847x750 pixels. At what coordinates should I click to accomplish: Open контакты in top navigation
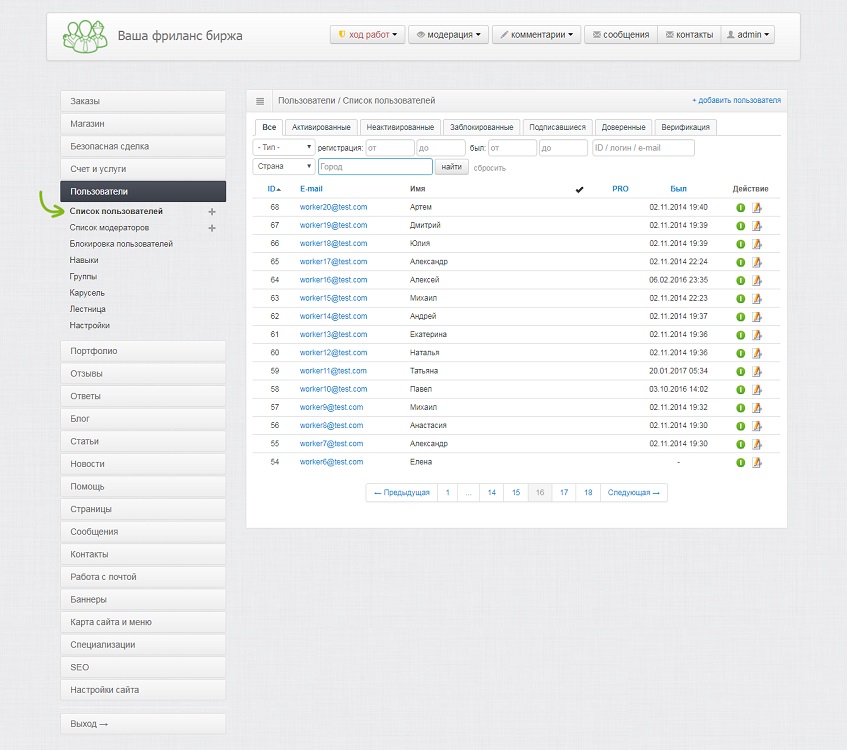[689, 35]
